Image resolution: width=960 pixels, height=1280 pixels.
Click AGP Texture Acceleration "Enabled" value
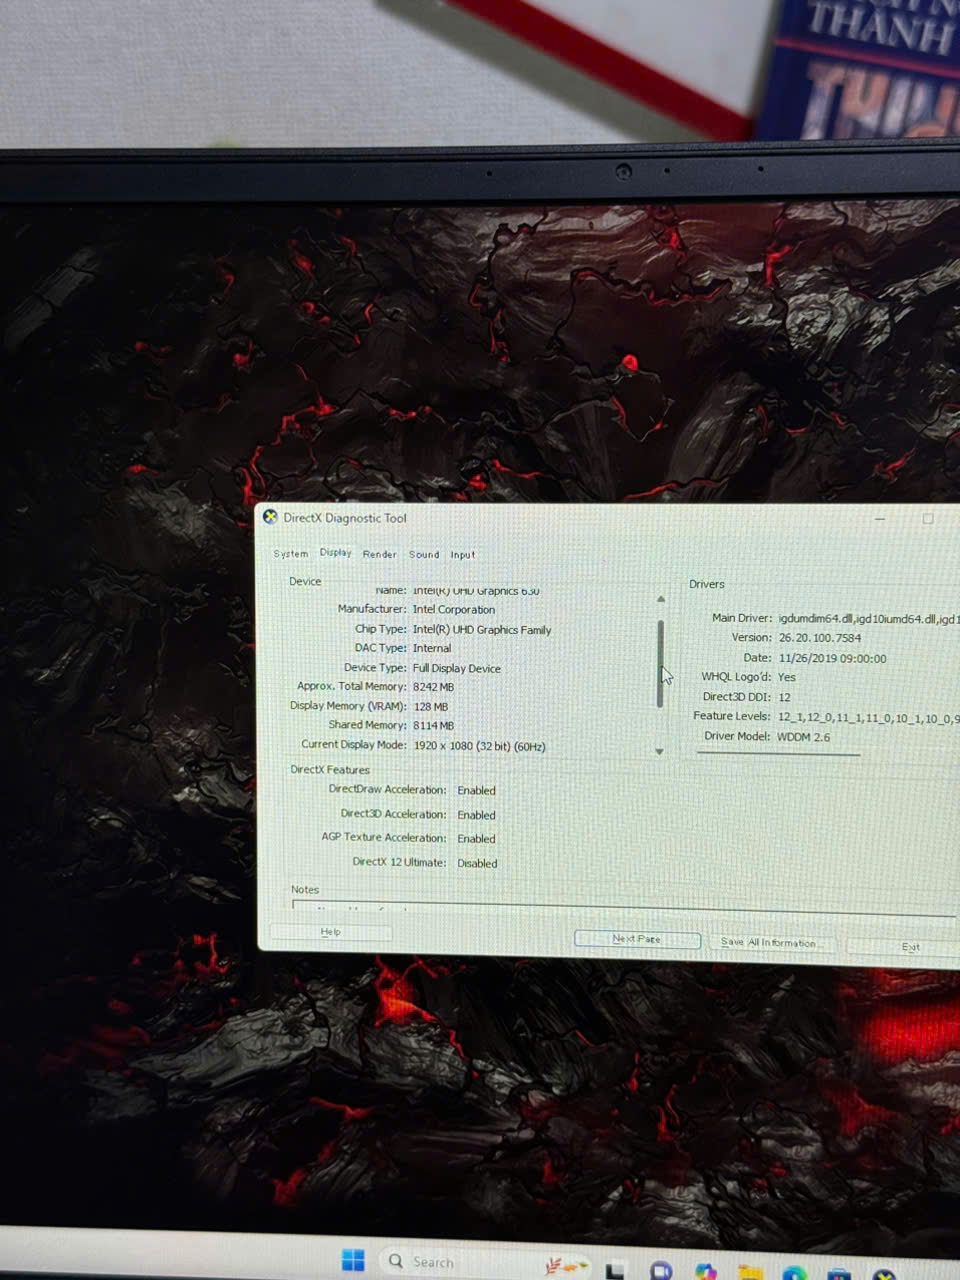[476, 839]
